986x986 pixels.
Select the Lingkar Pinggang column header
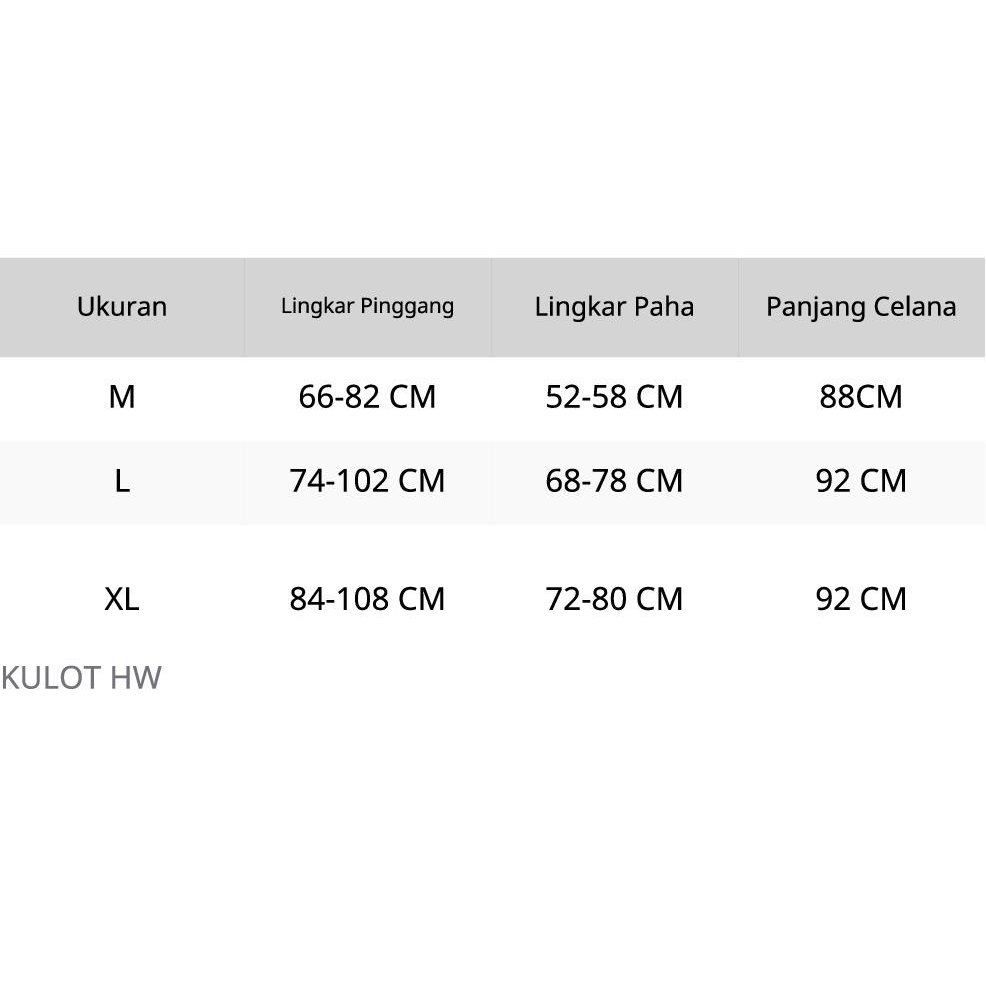point(367,306)
